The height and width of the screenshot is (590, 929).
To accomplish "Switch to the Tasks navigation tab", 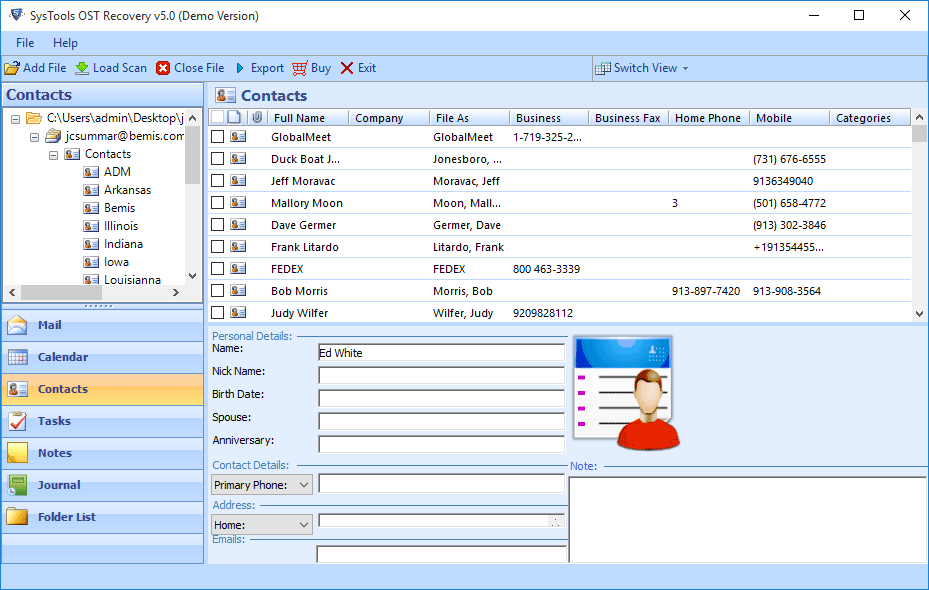I will tap(102, 421).
